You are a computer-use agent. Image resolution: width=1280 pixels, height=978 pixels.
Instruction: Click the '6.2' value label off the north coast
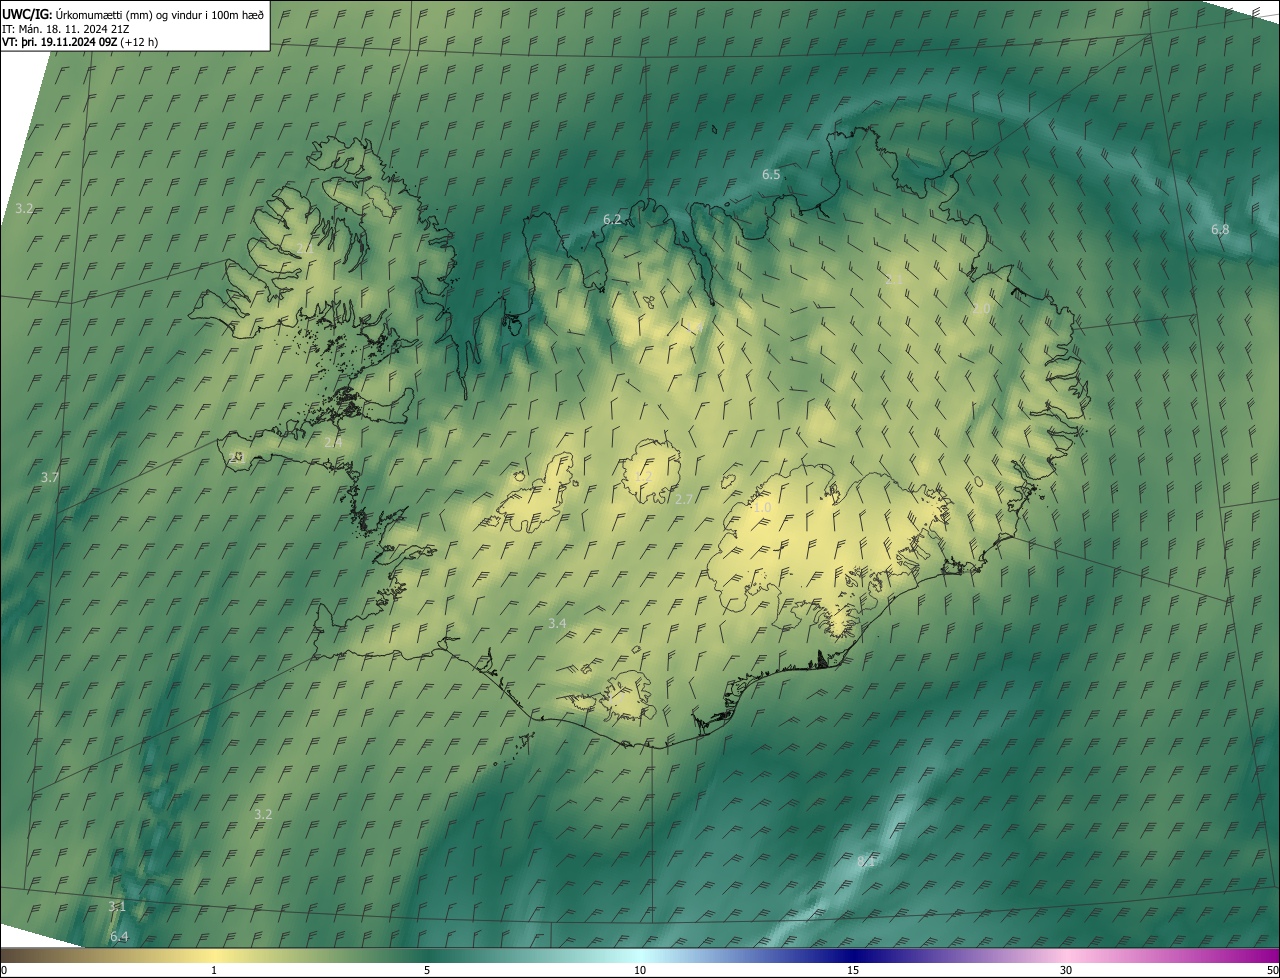[612, 219]
